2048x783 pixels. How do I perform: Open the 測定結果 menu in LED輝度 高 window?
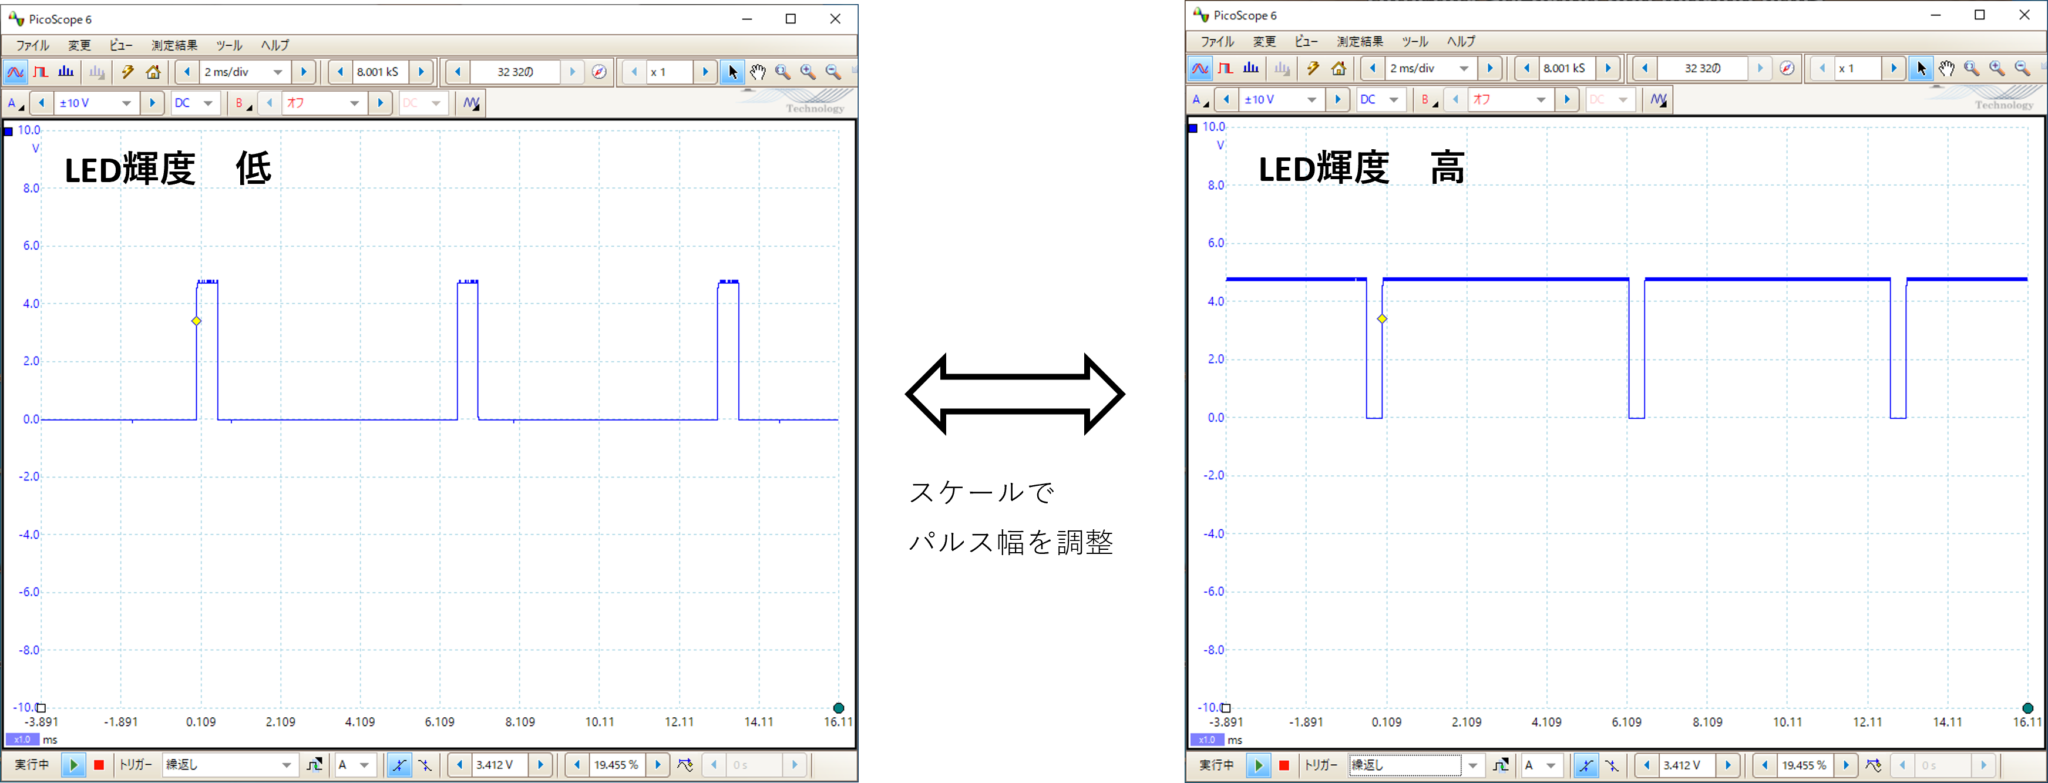(1360, 41)
